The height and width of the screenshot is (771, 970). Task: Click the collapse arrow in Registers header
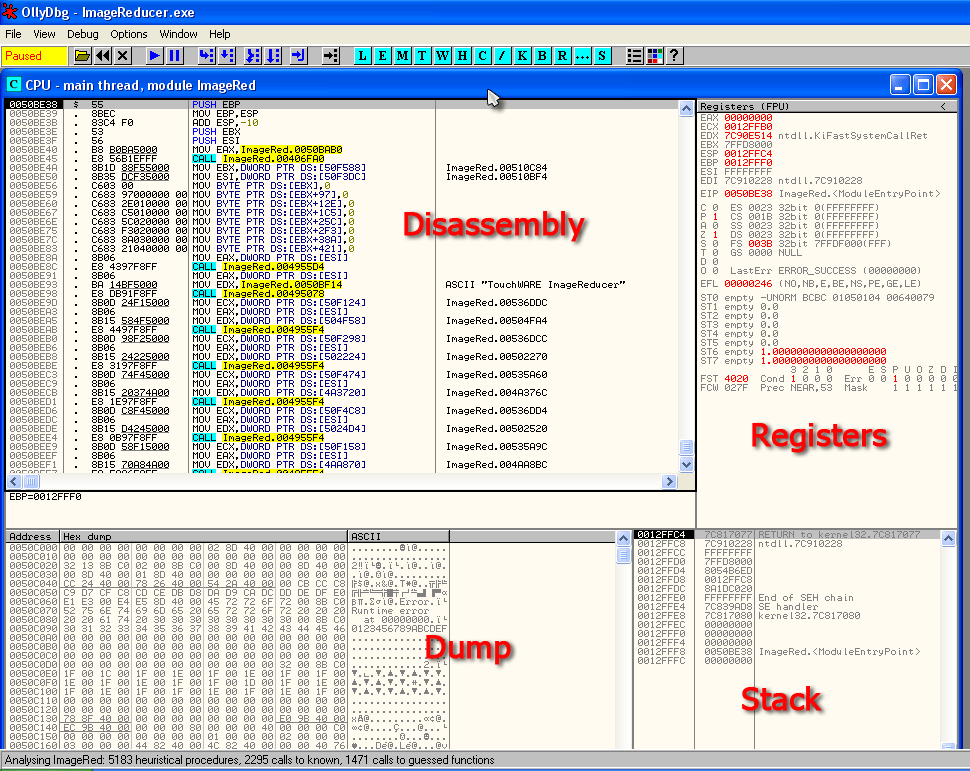tap(943, 106)
